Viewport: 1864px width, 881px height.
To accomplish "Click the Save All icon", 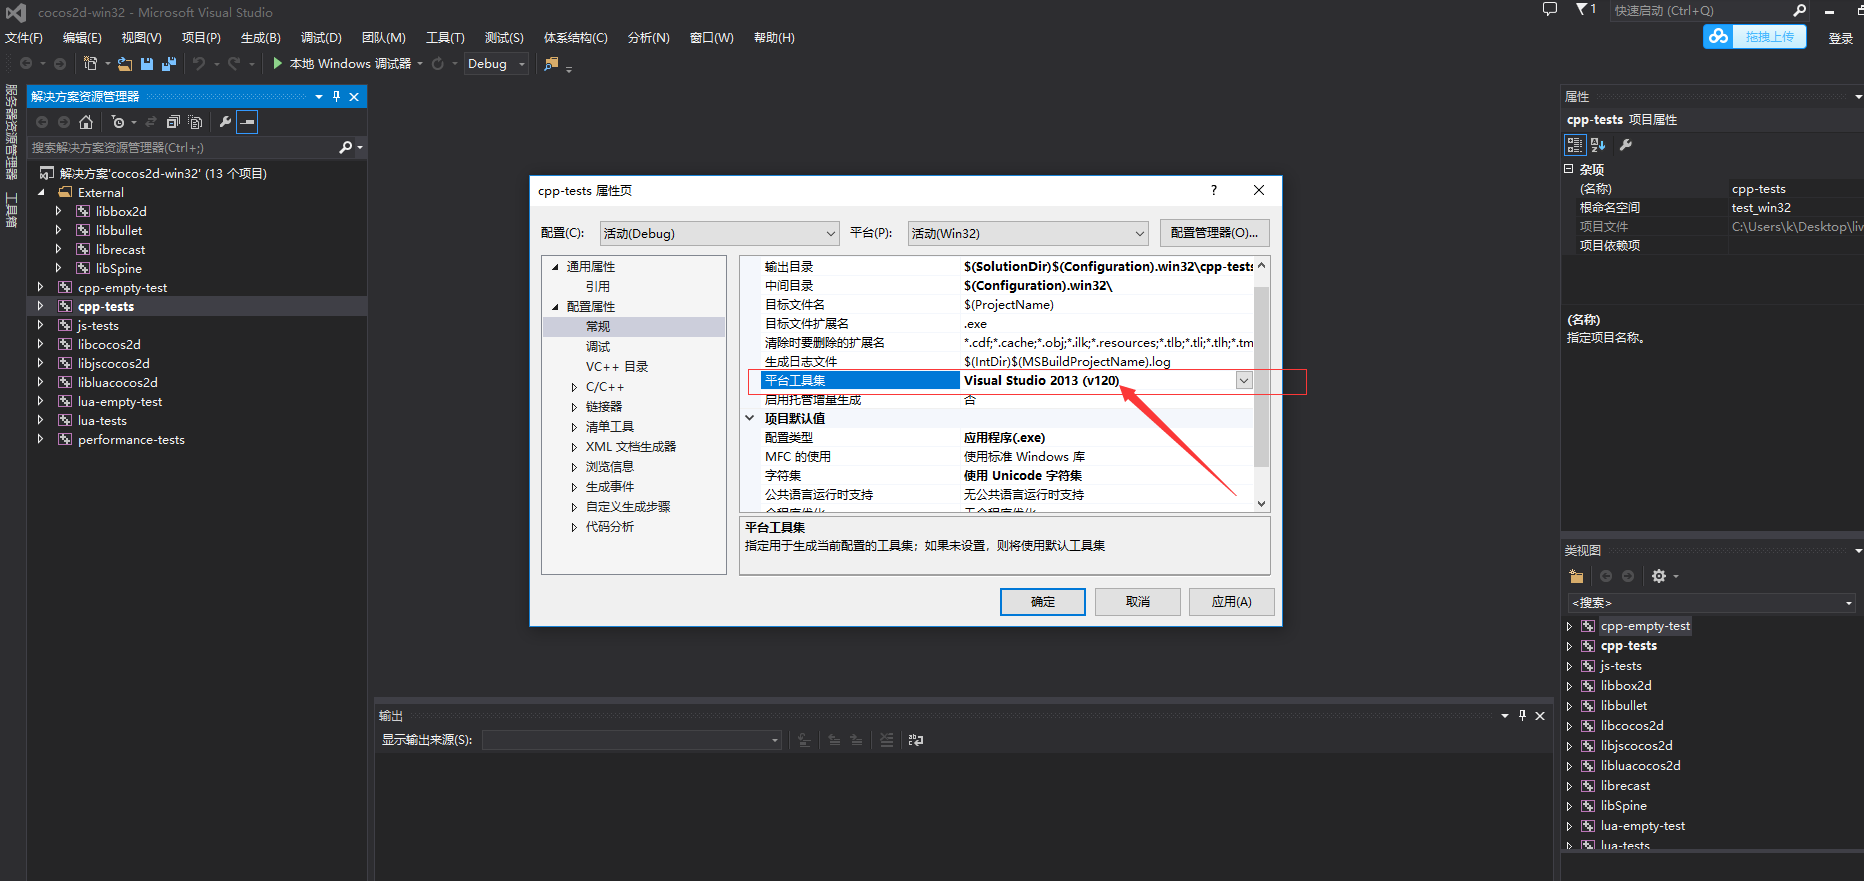I will [168, 64].
